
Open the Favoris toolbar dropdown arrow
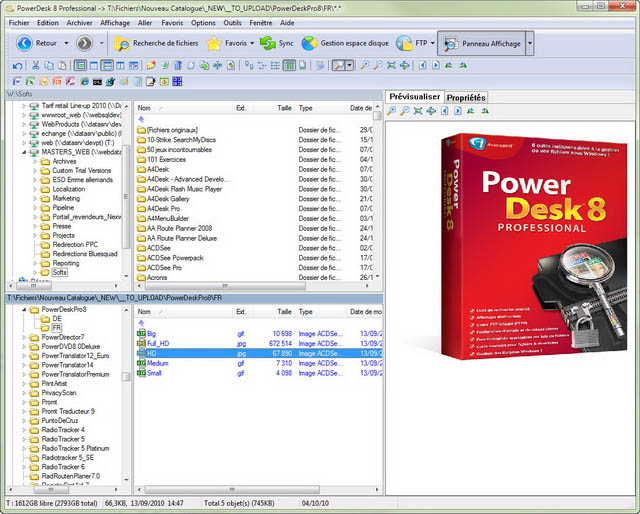[252, 43]
